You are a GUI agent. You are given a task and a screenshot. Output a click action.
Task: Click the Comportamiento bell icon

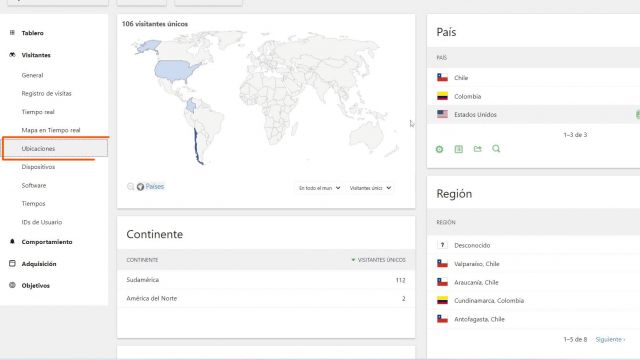[x=12, y=242]
